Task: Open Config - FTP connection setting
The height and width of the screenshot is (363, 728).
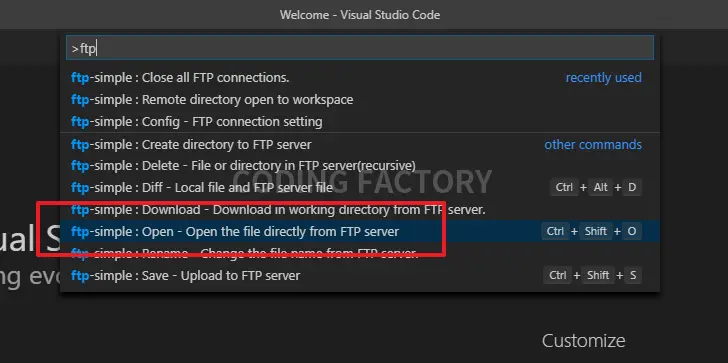Action: [x=360, y=122]
